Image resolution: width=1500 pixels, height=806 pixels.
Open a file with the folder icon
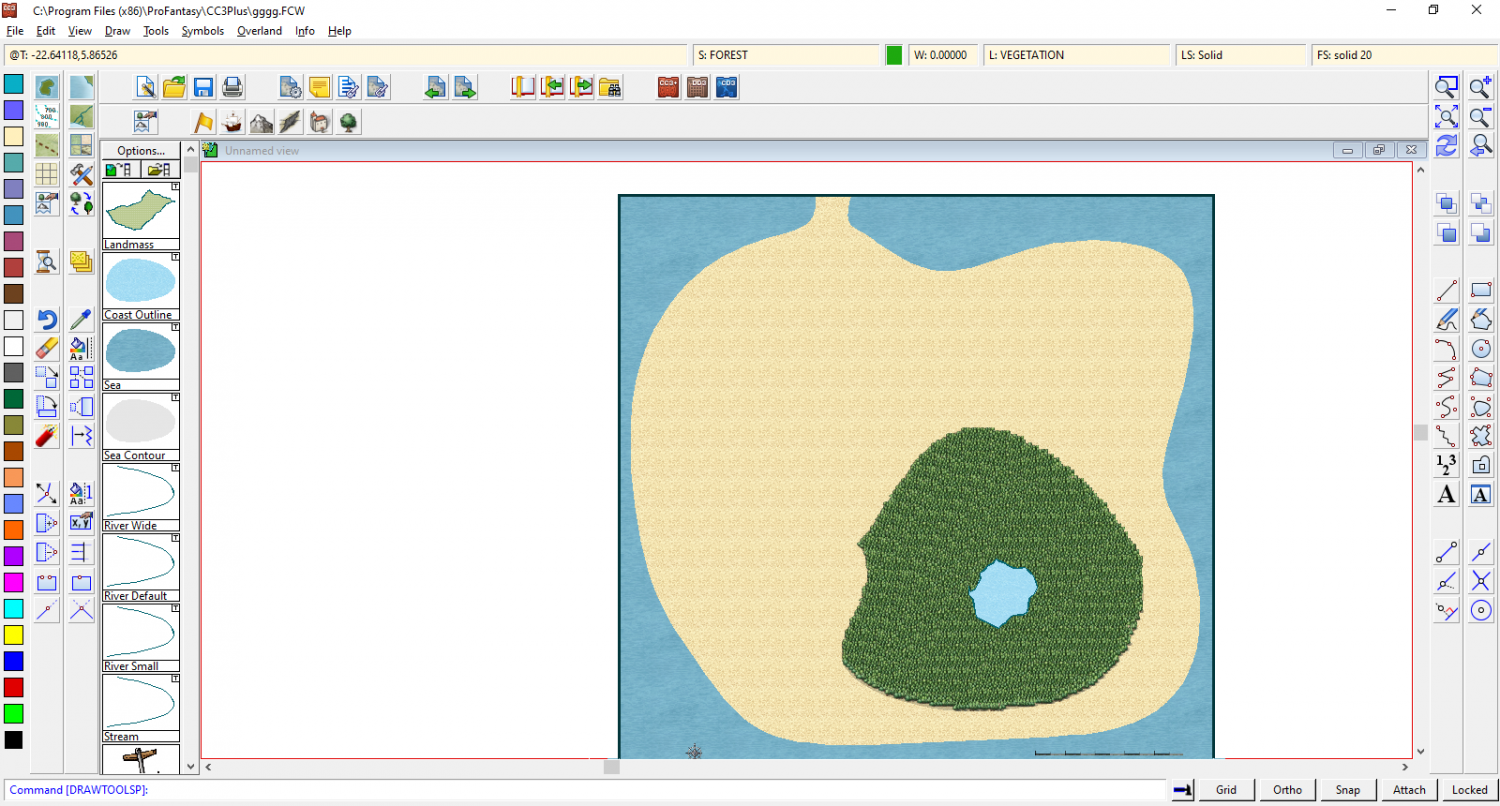coord(174,87)
